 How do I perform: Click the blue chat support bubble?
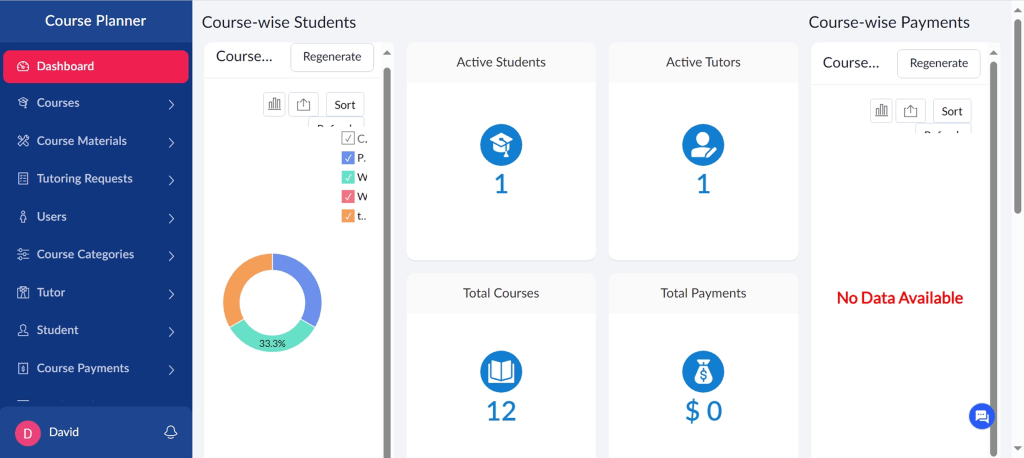(x=981, y=417)
